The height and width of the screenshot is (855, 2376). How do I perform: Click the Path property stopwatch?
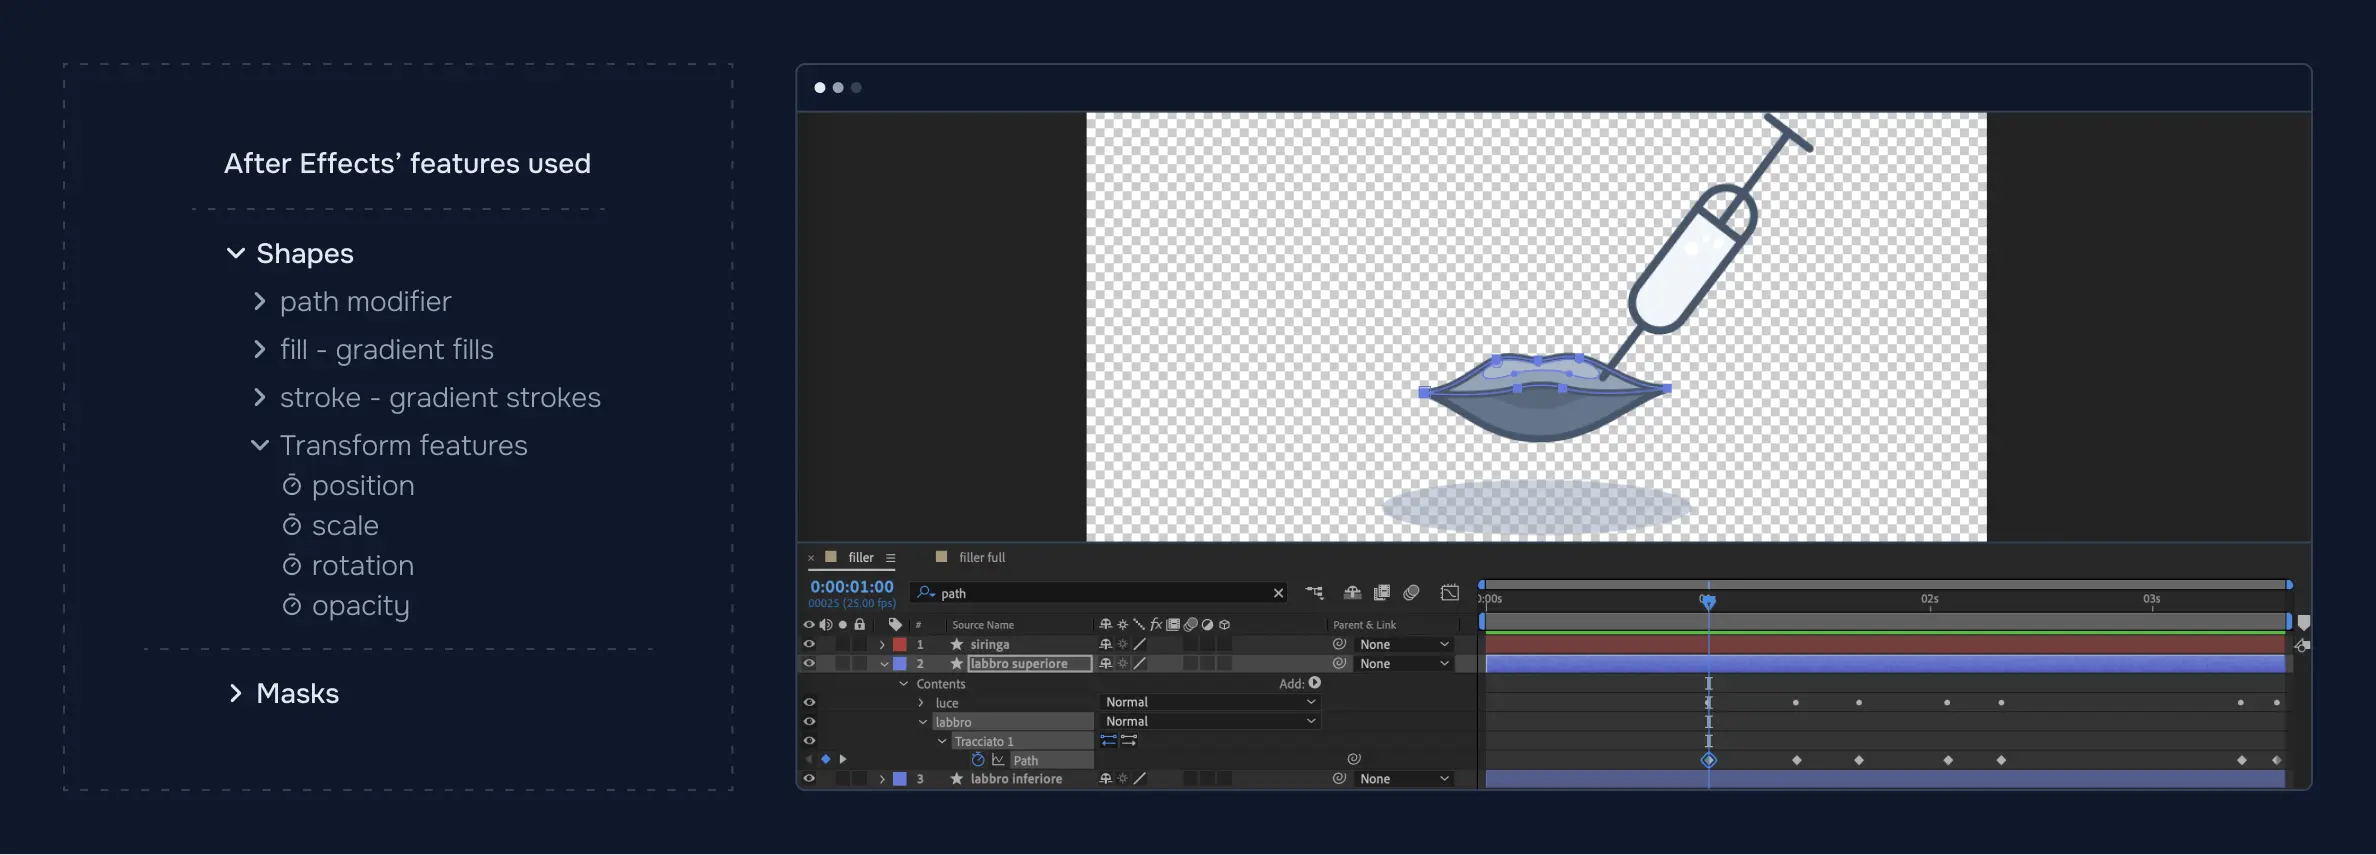coord(978,760)
